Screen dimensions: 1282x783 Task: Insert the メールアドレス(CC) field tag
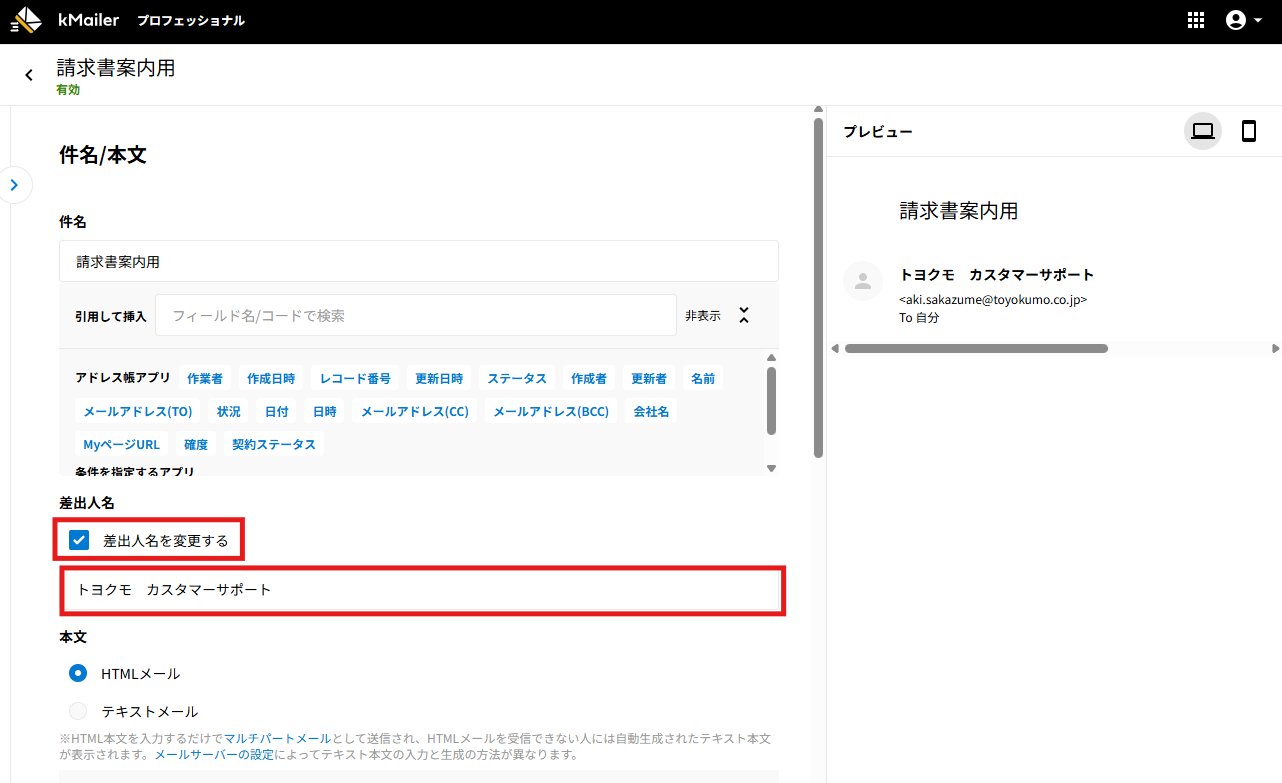tap(415, 411)
